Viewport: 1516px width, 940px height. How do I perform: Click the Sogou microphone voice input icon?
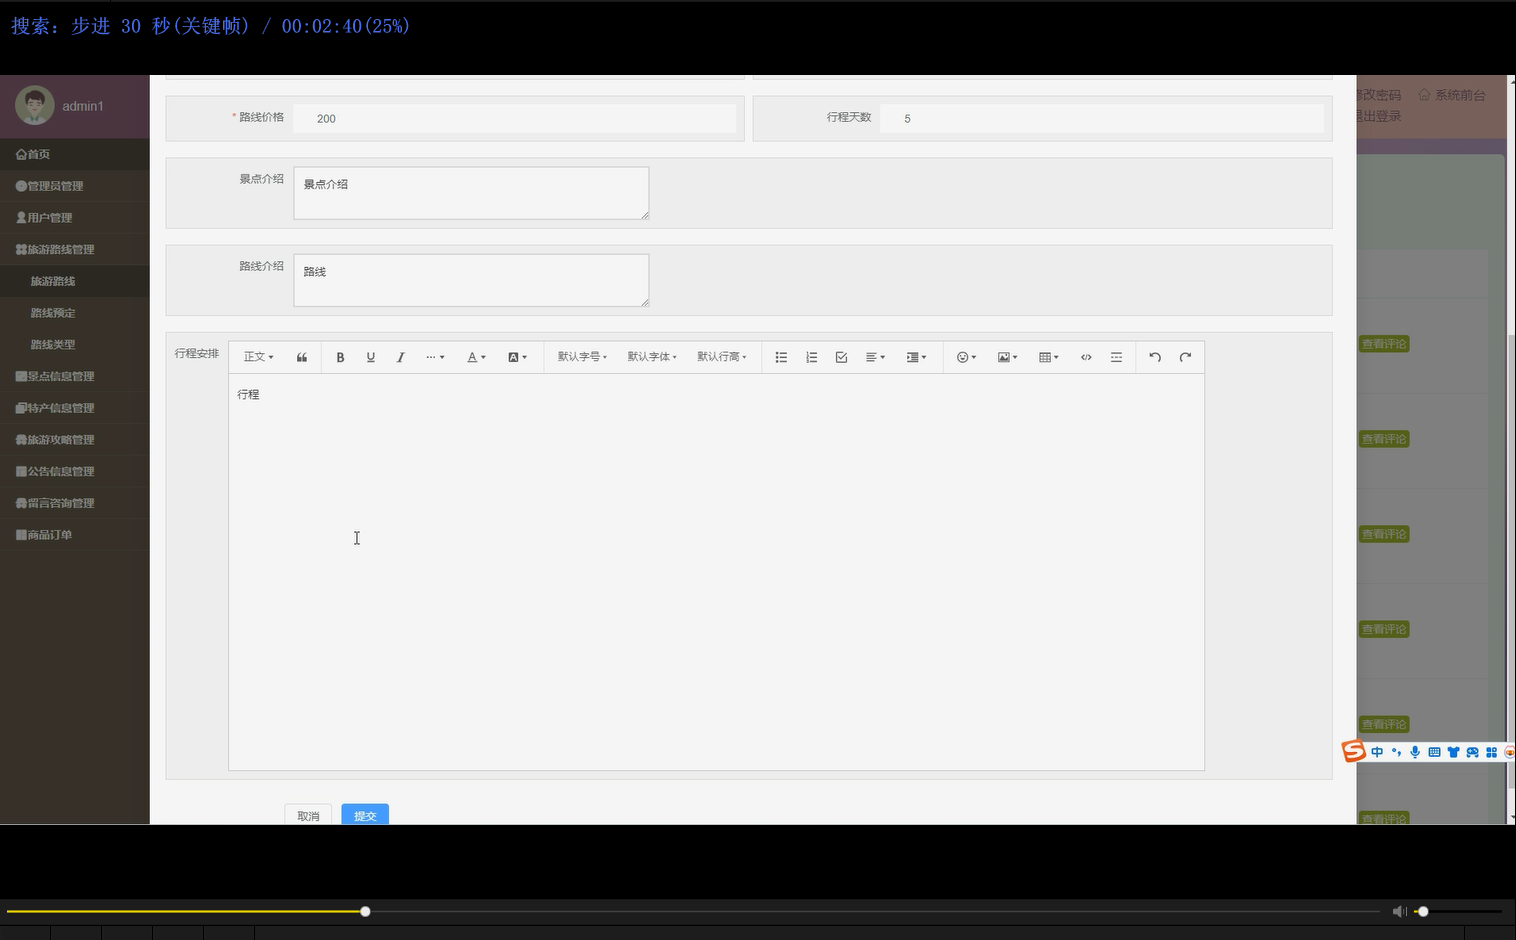point(1415,752)
